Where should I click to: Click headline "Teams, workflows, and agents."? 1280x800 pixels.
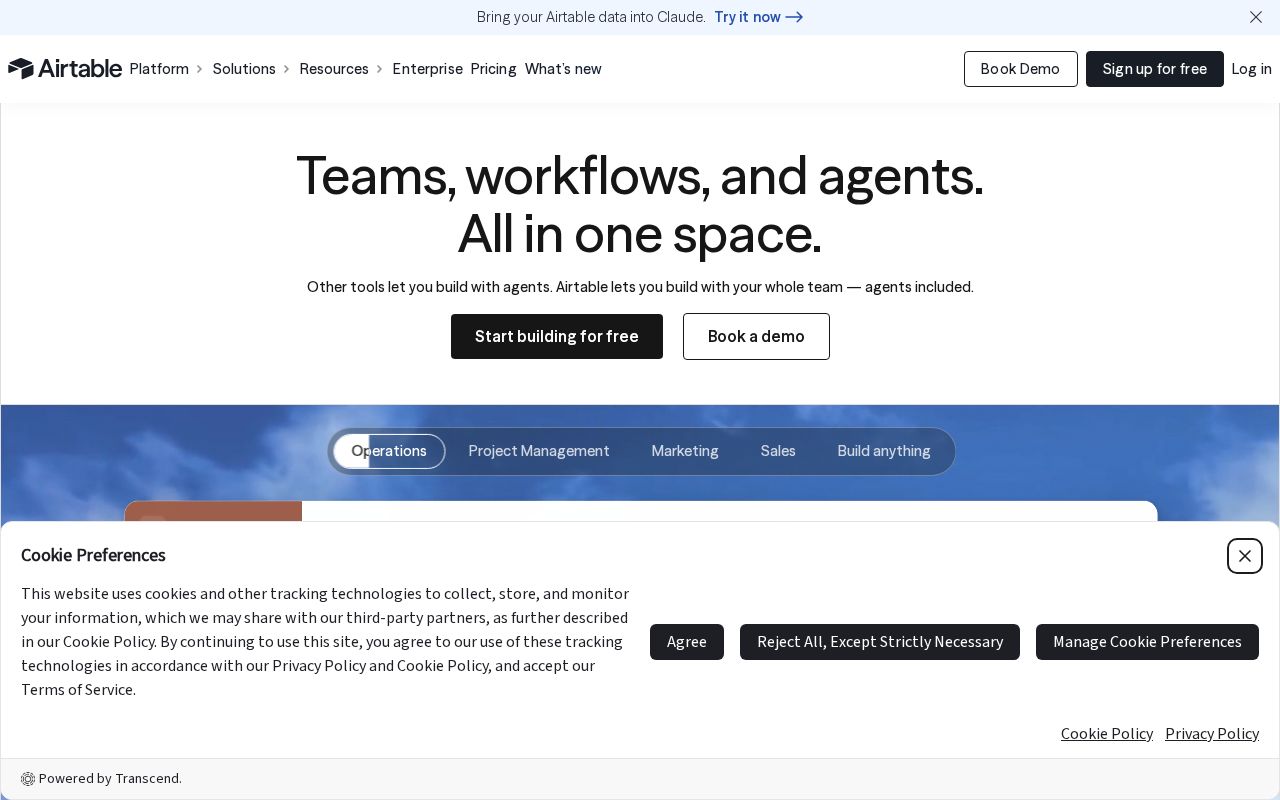pyautogui.click(x=640, y=176)
